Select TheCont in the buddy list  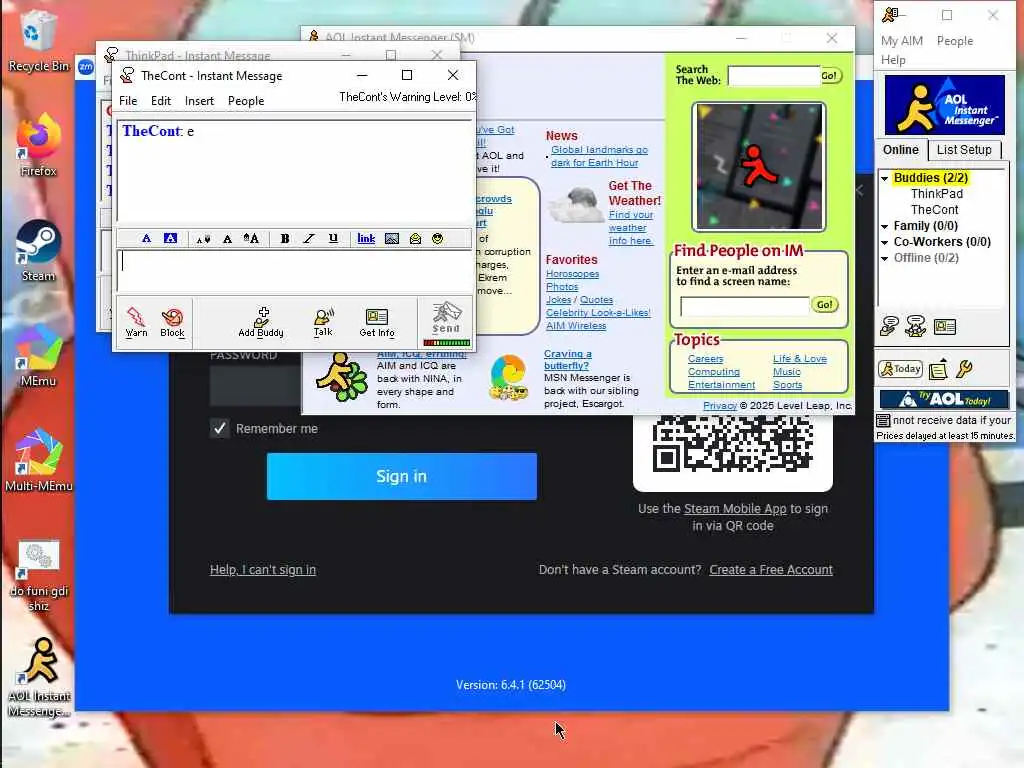click(935, 210)
